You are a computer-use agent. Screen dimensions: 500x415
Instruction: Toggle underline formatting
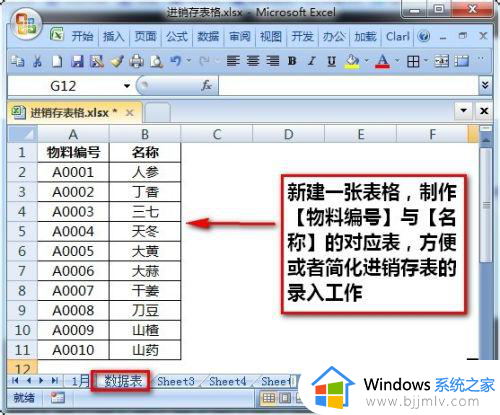(x=332, y=61)
